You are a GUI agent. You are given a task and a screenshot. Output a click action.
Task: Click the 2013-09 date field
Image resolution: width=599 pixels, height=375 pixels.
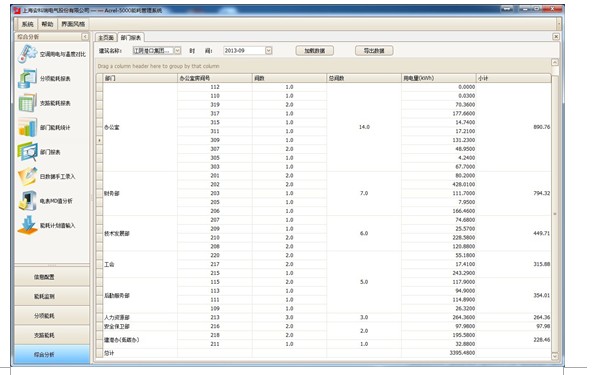pyautogui.click(x=244, y=50)
